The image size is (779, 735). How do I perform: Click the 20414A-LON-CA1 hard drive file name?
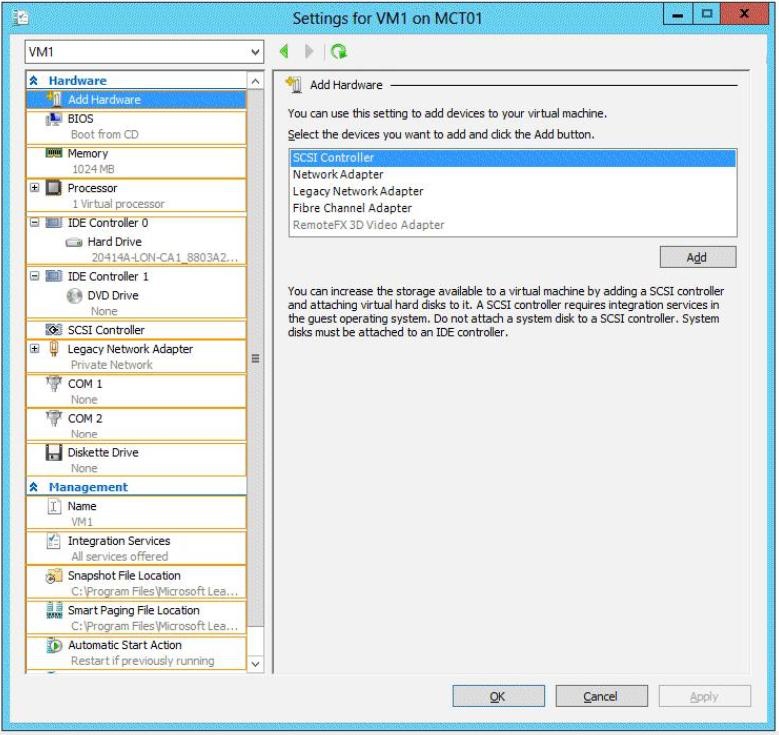coord(164,257)
